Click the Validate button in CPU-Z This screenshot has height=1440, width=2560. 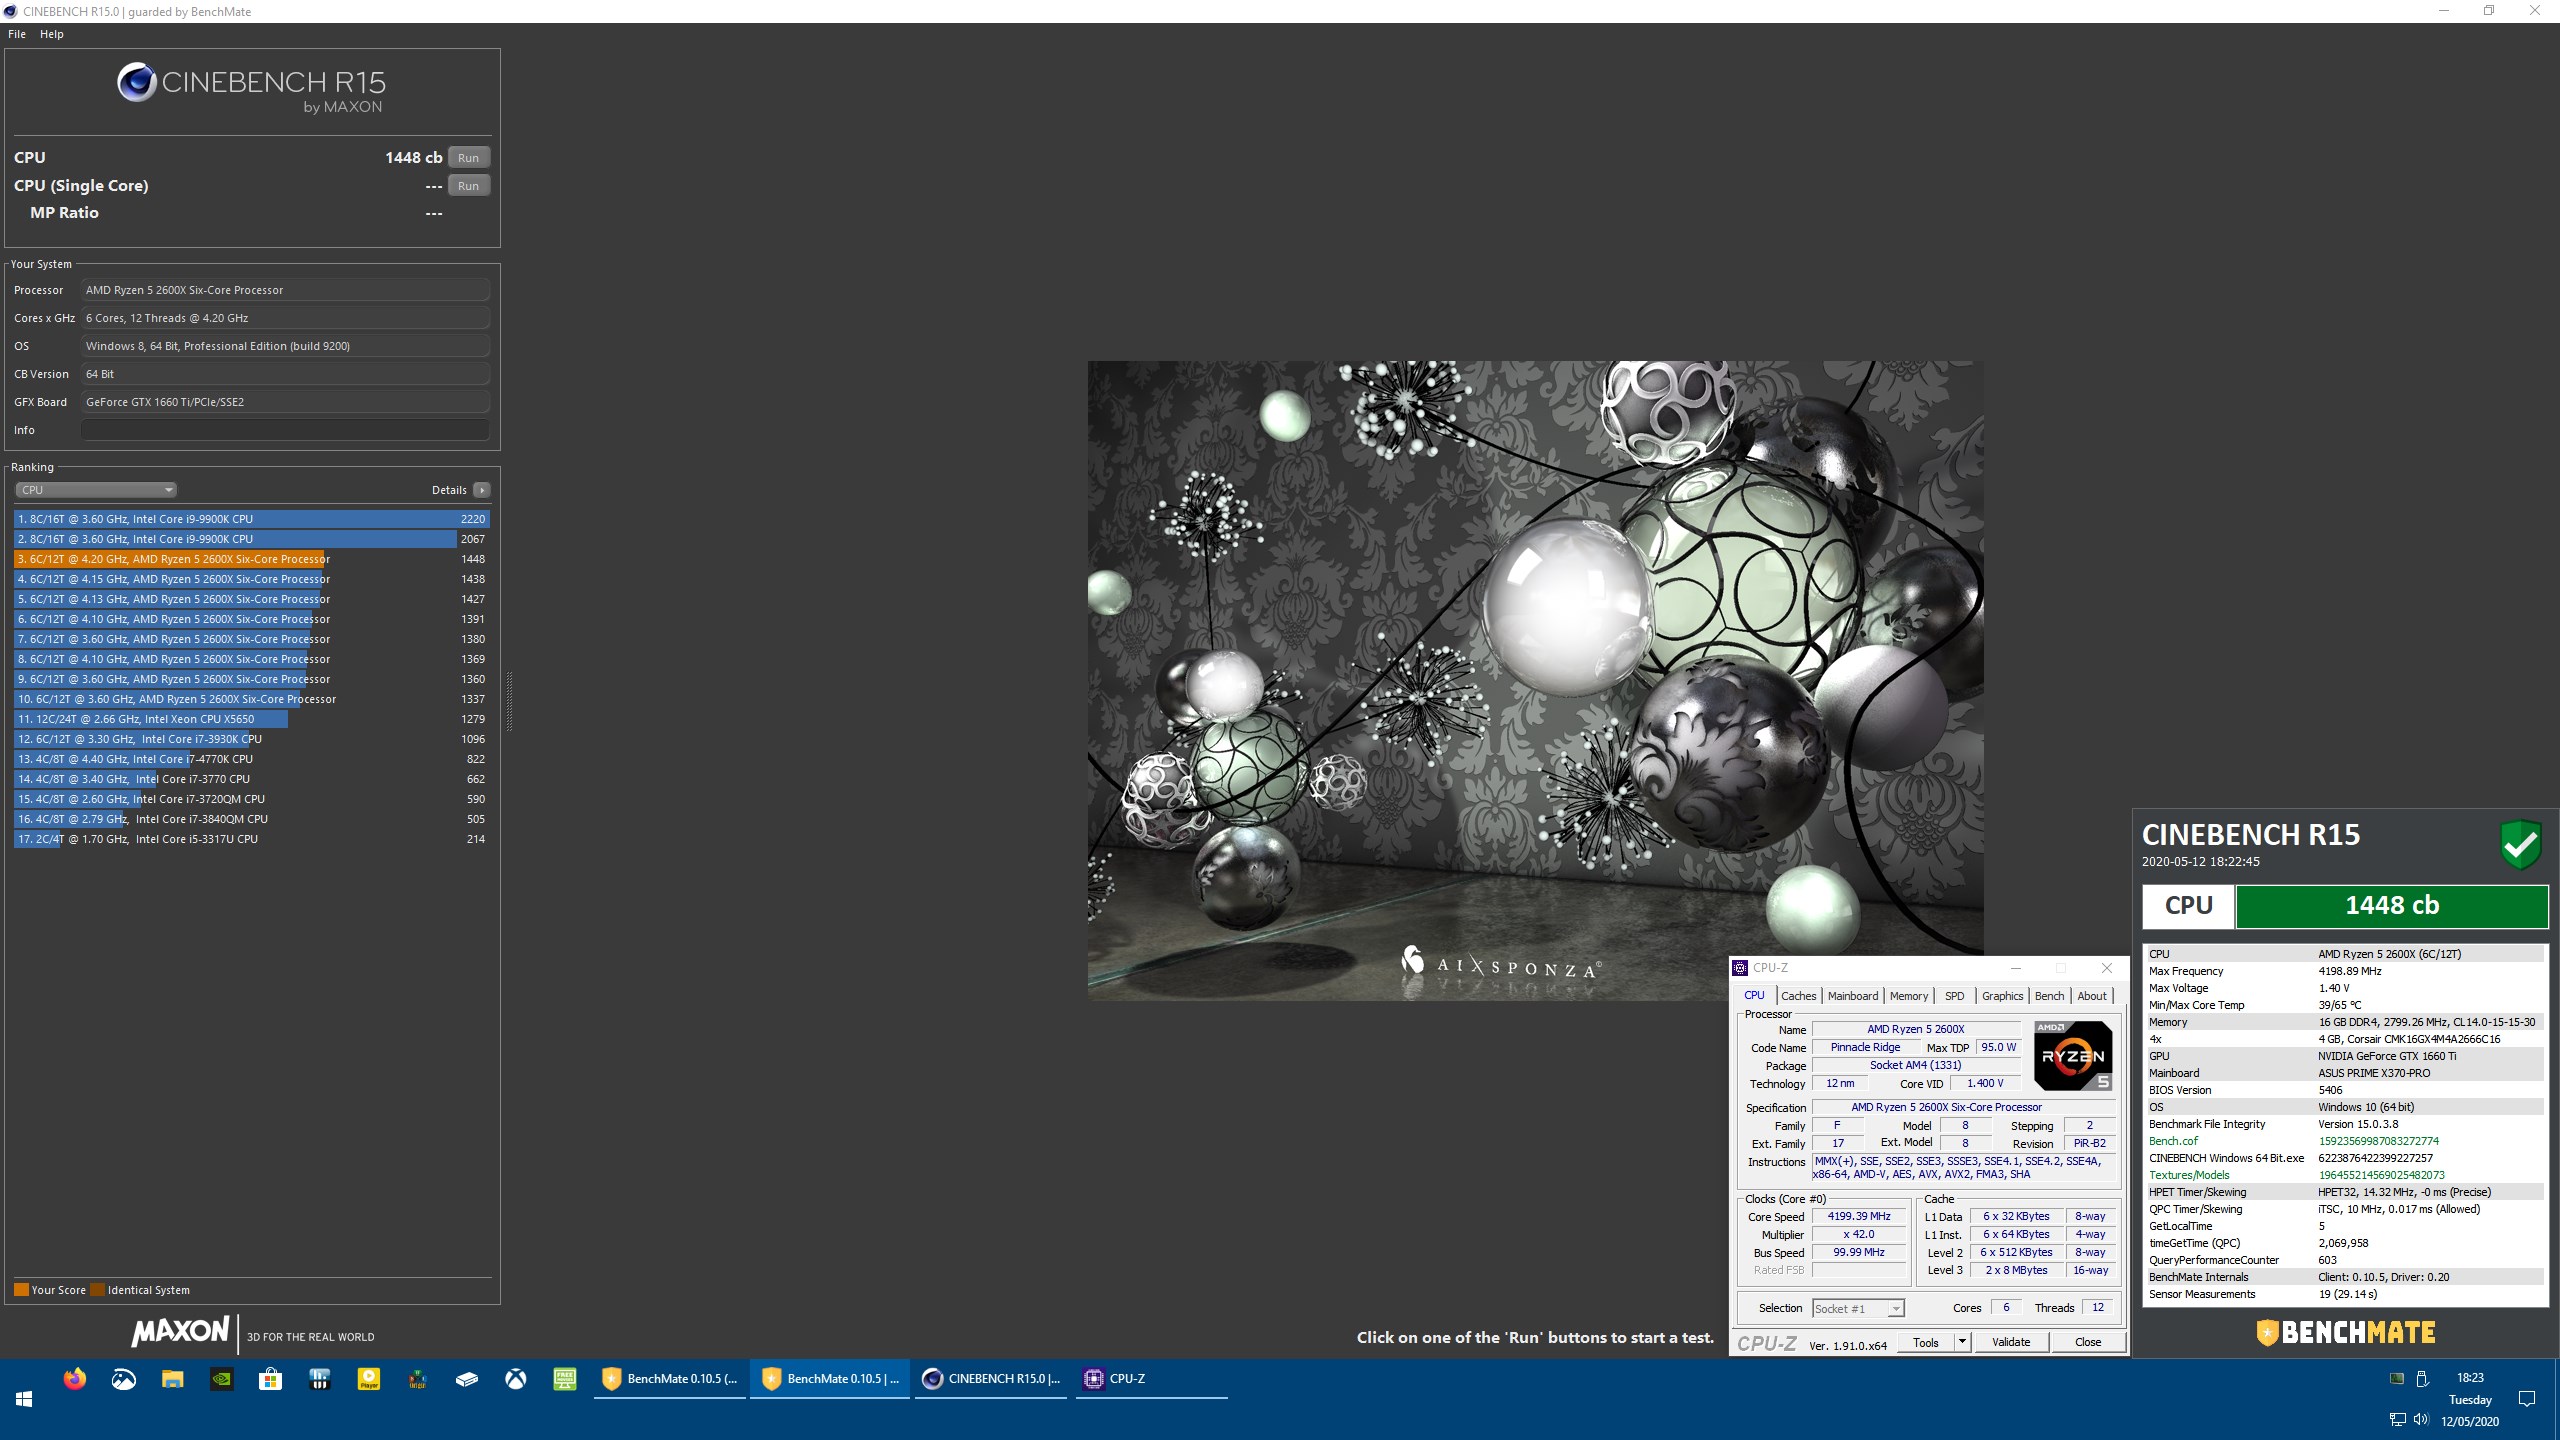2010,1342
